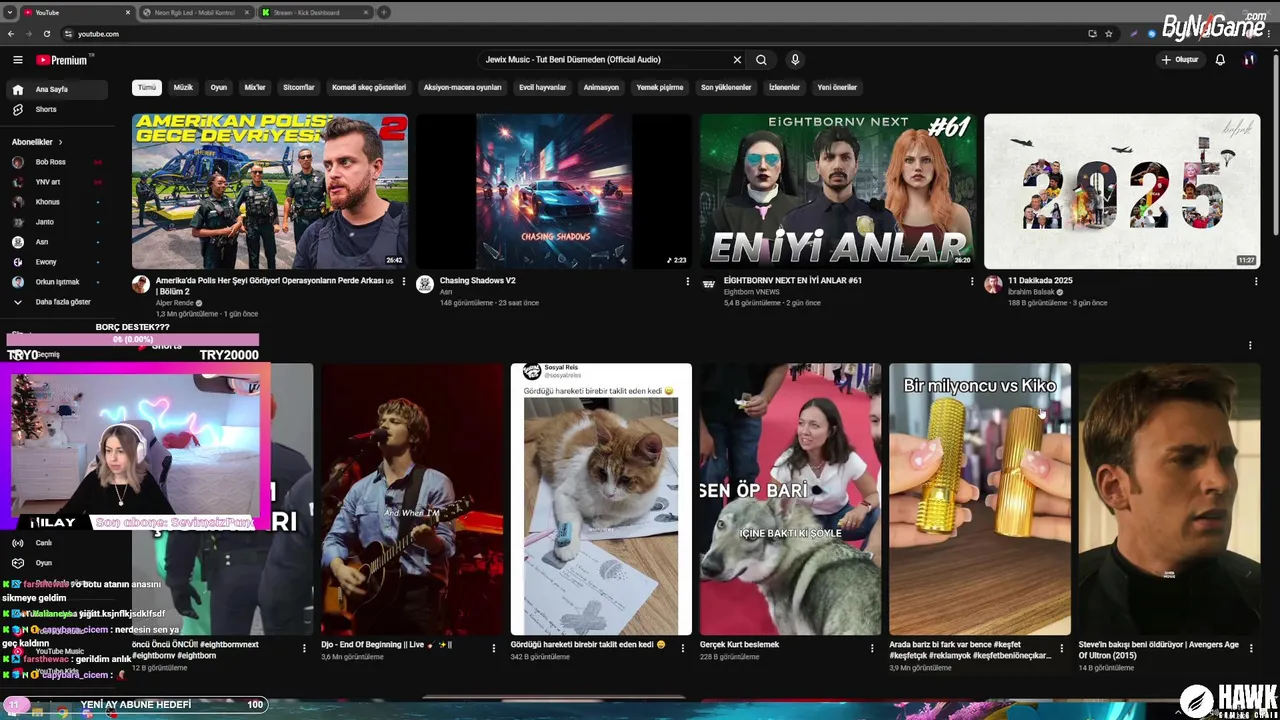Viewport: 1280px width, 720px height.
Task: Select the Mix'ler filter chip
Action: click(x=255, y=87)
